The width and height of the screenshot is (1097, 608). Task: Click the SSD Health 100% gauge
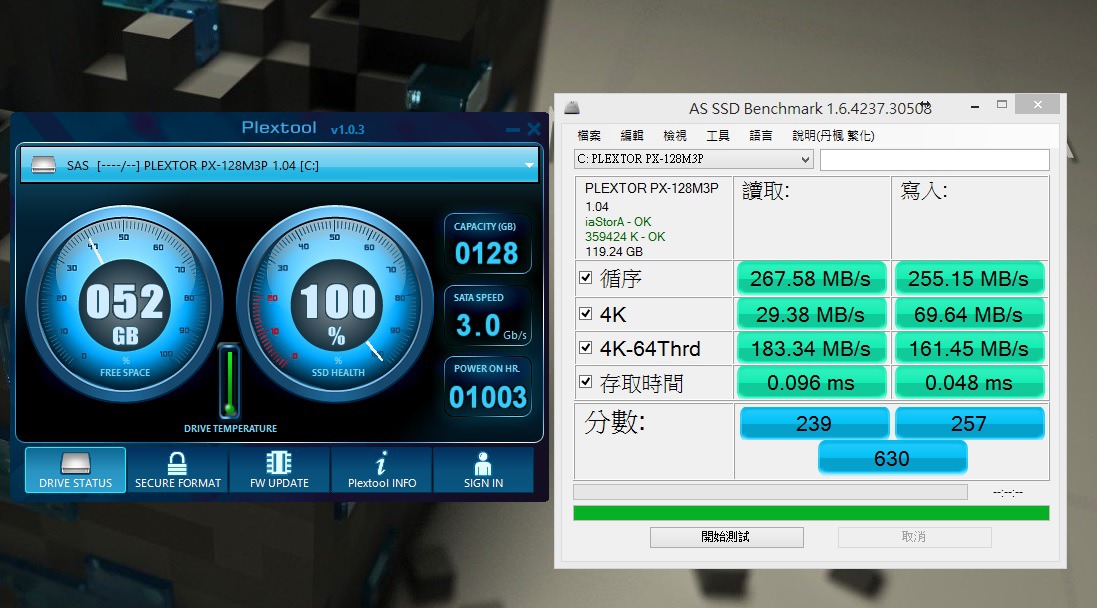pos(337,304)
